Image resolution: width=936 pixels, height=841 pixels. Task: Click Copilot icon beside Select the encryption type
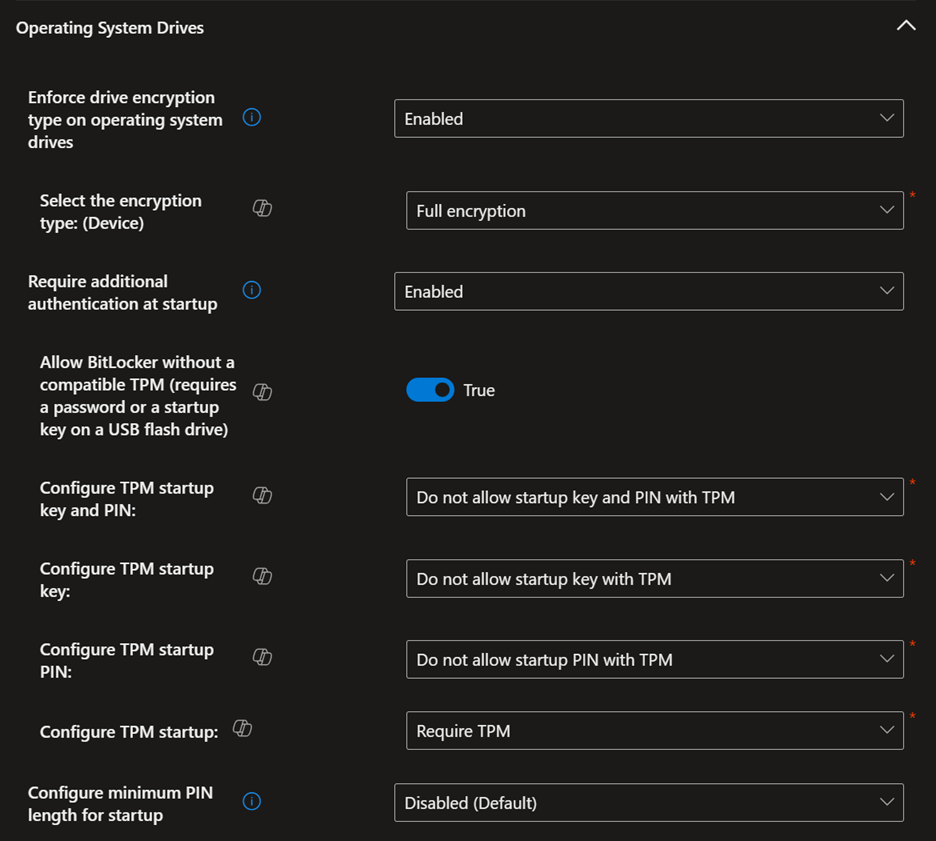pyautogui.click(x=262, y=208)
